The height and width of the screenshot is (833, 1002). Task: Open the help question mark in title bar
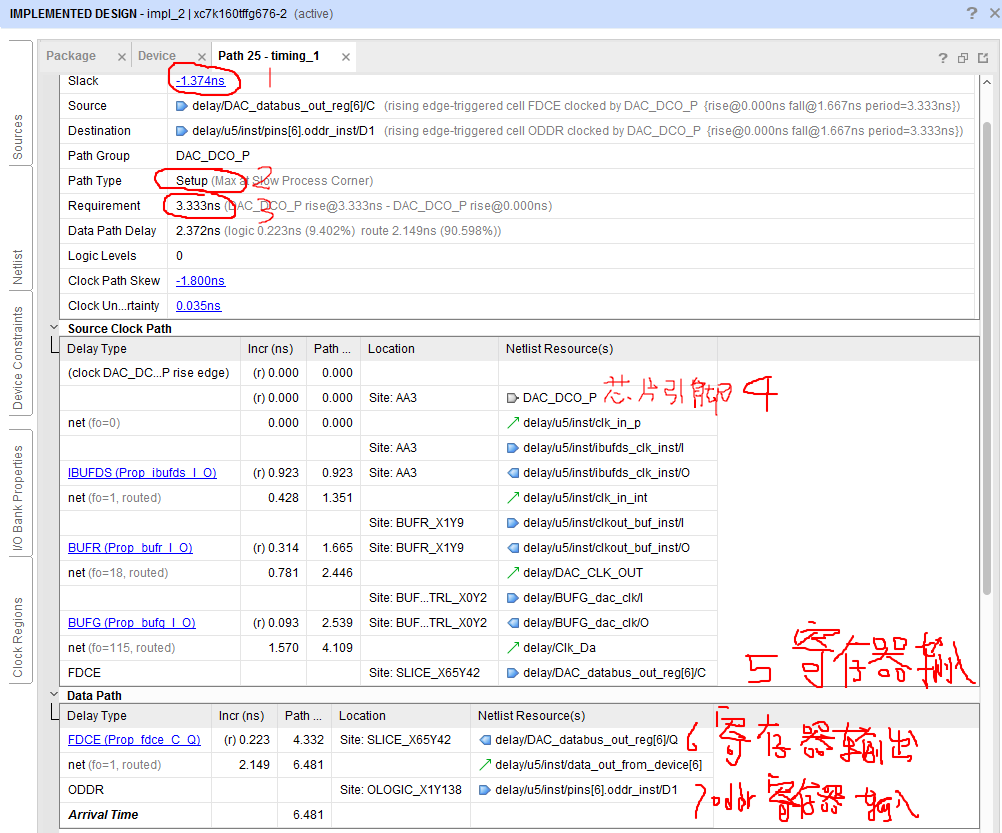point(972,13)
